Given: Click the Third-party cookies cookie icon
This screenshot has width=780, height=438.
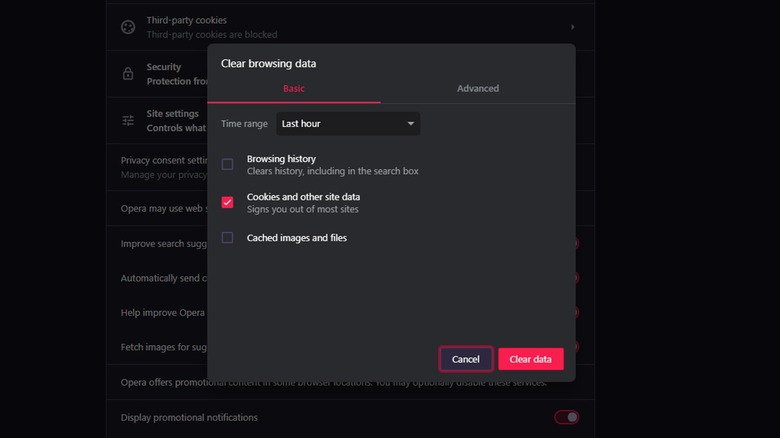Looking at the screenshot, I should (128, 27).
